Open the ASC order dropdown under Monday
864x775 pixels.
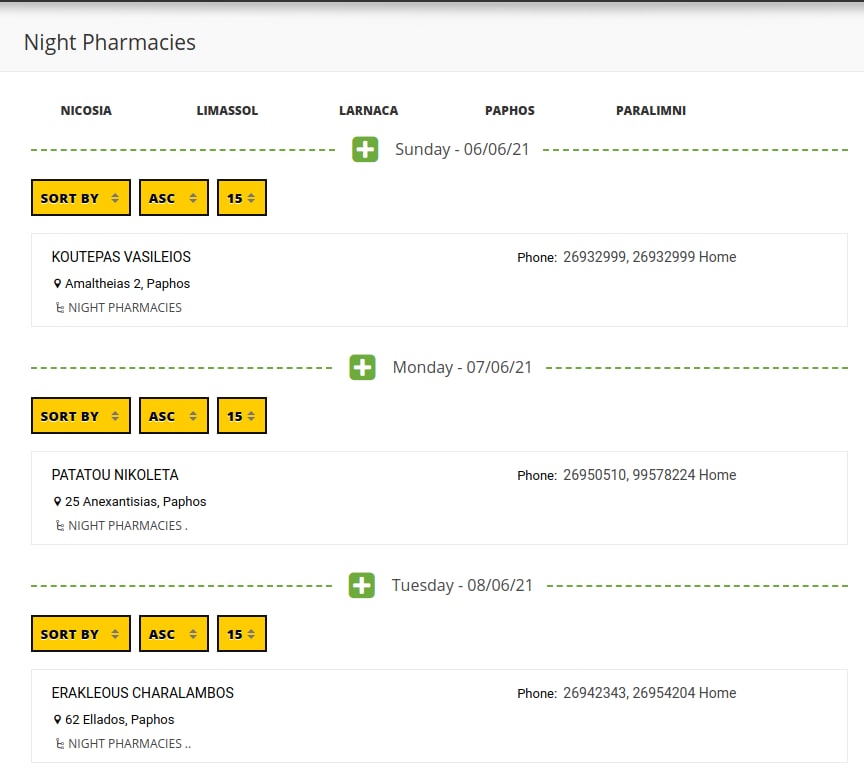click(173, 416)
